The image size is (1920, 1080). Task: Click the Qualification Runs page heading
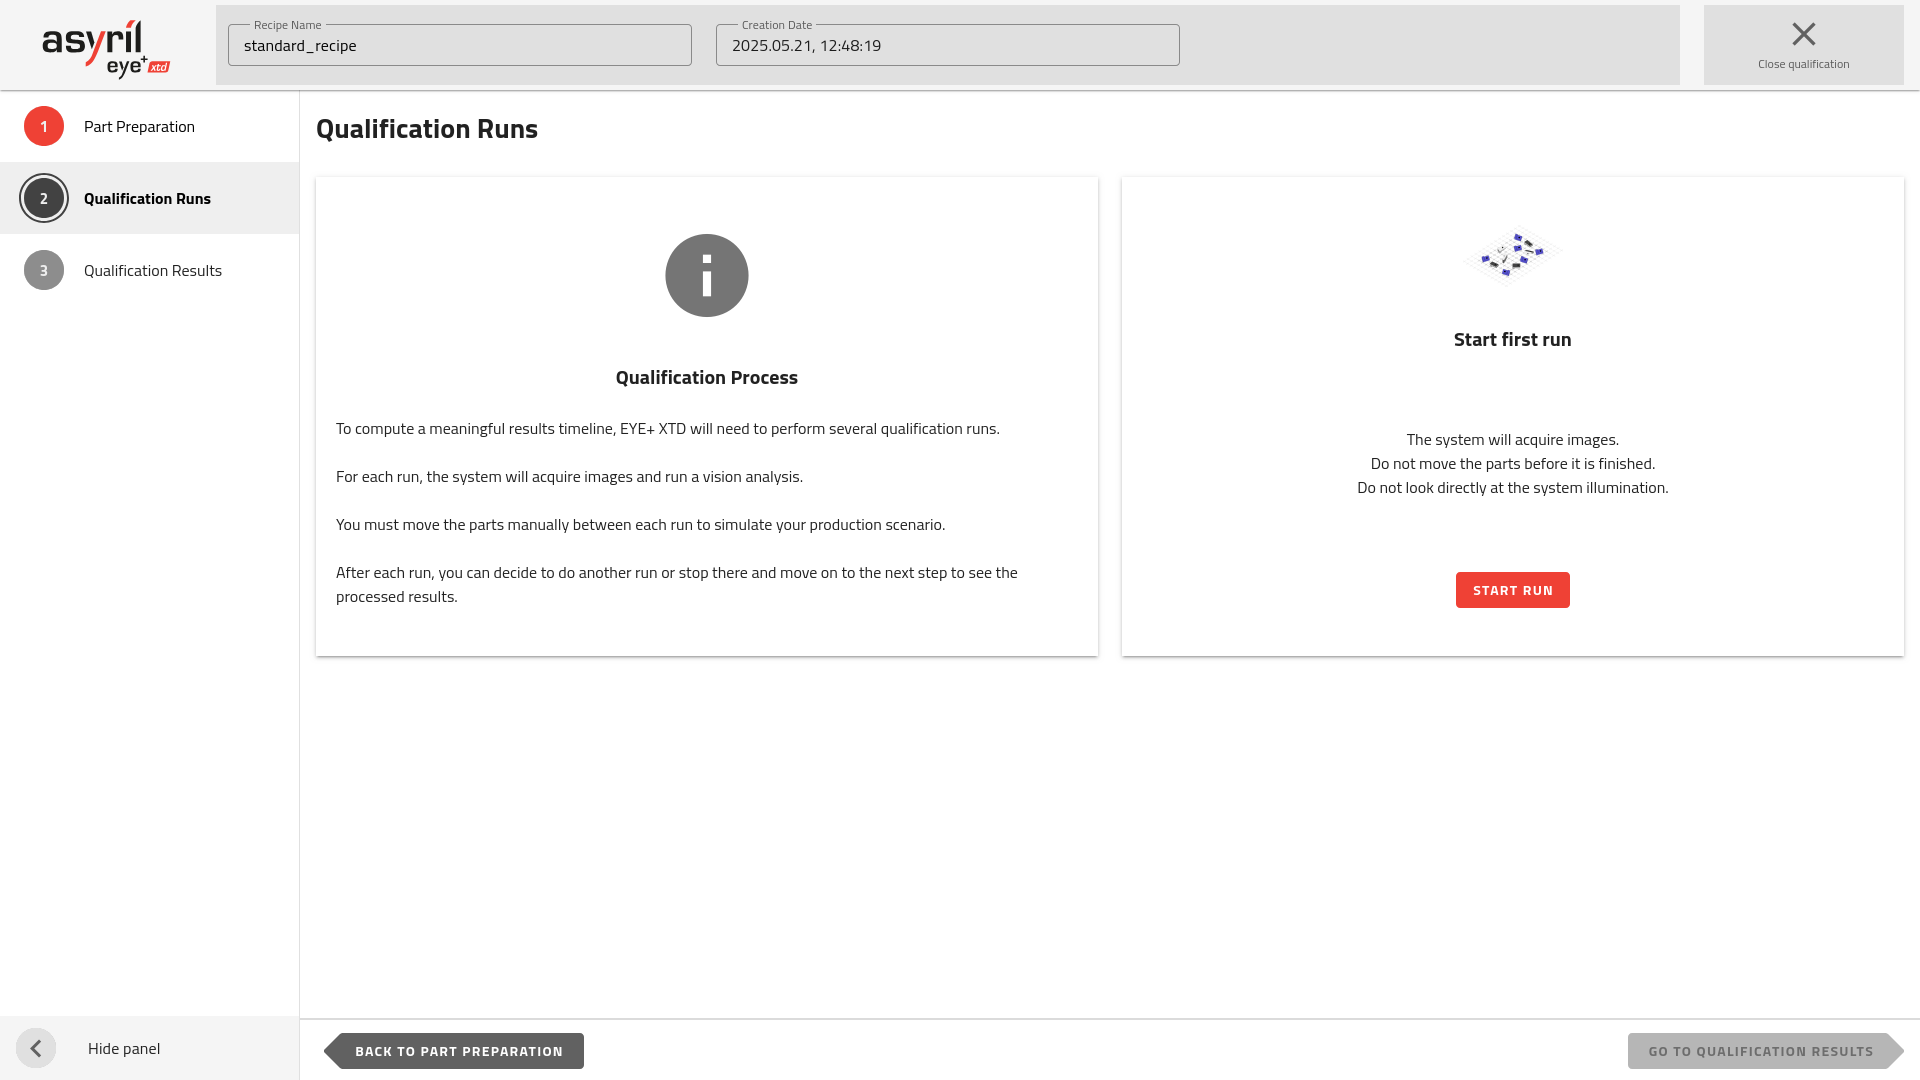[427, 129]
